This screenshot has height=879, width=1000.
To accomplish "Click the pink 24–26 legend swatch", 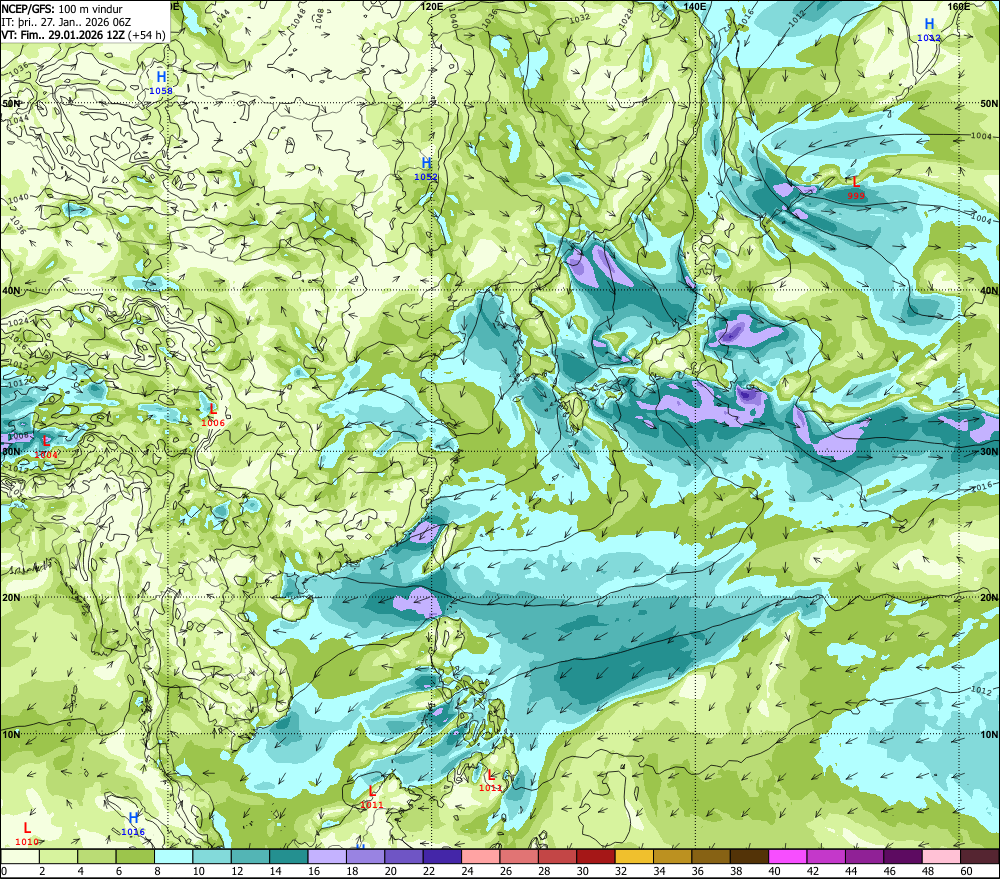I will [x=481, y=856].
